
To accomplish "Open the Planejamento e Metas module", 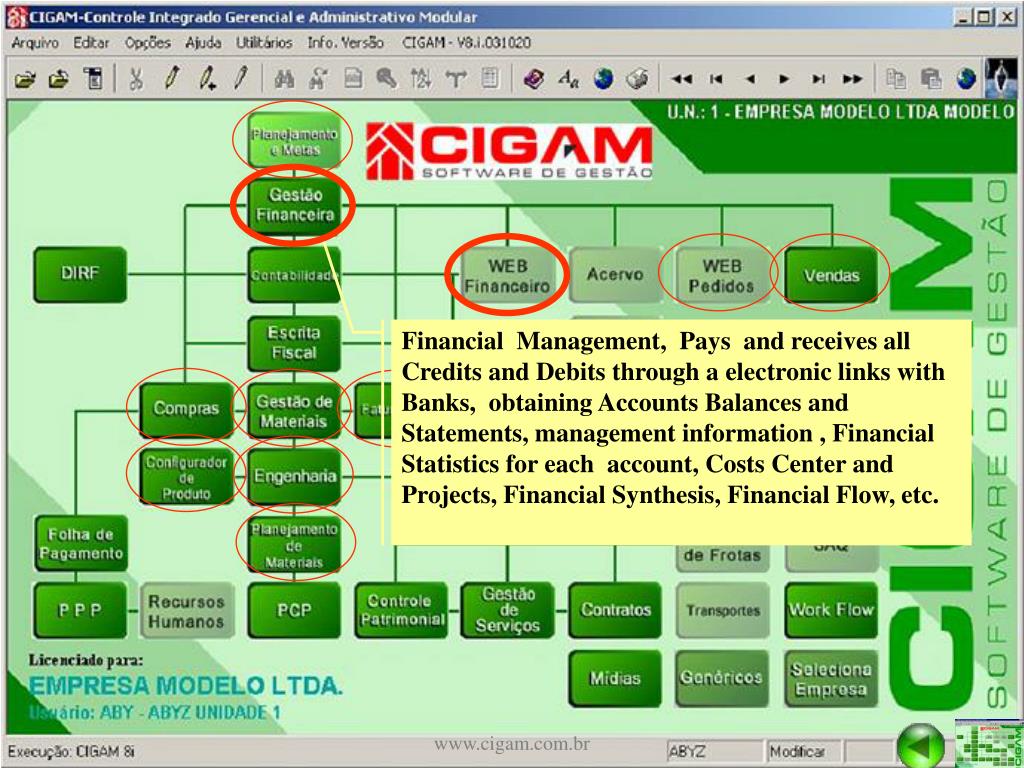I will pyautogui.click(x=294, y=141).
